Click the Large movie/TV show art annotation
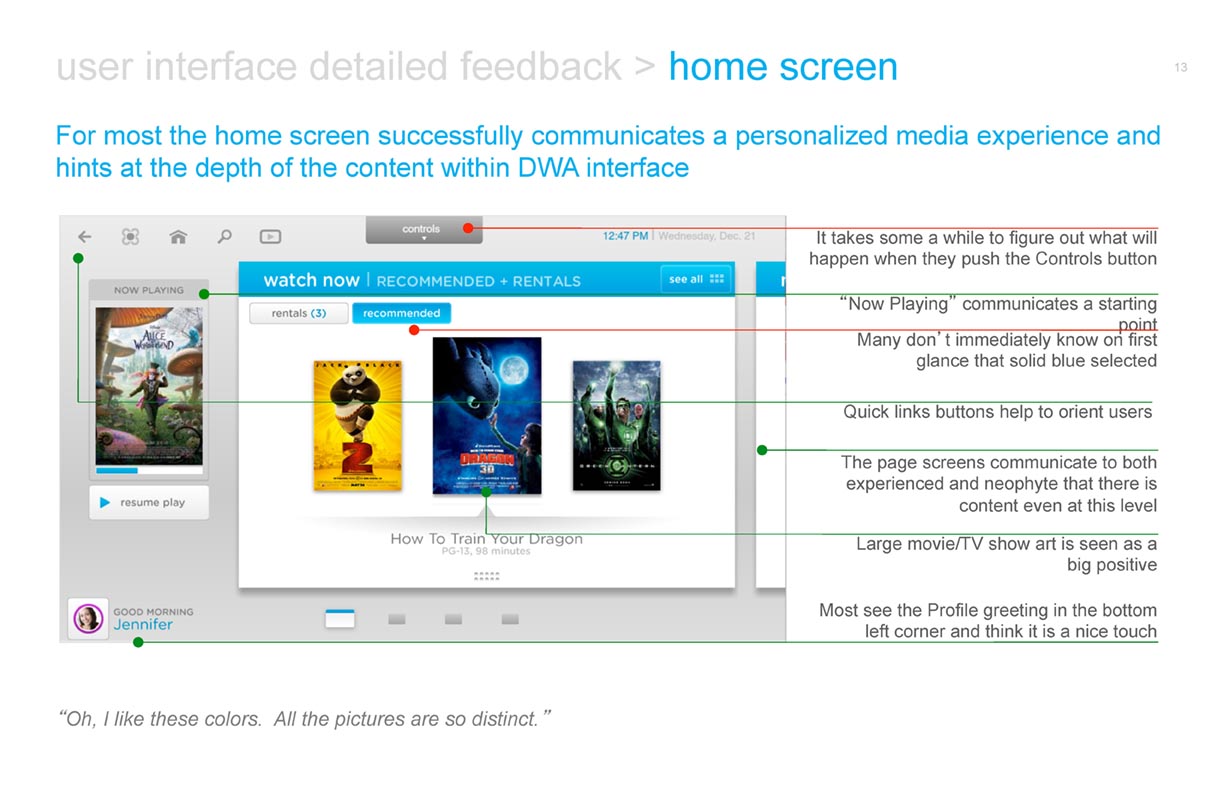 1006,554
